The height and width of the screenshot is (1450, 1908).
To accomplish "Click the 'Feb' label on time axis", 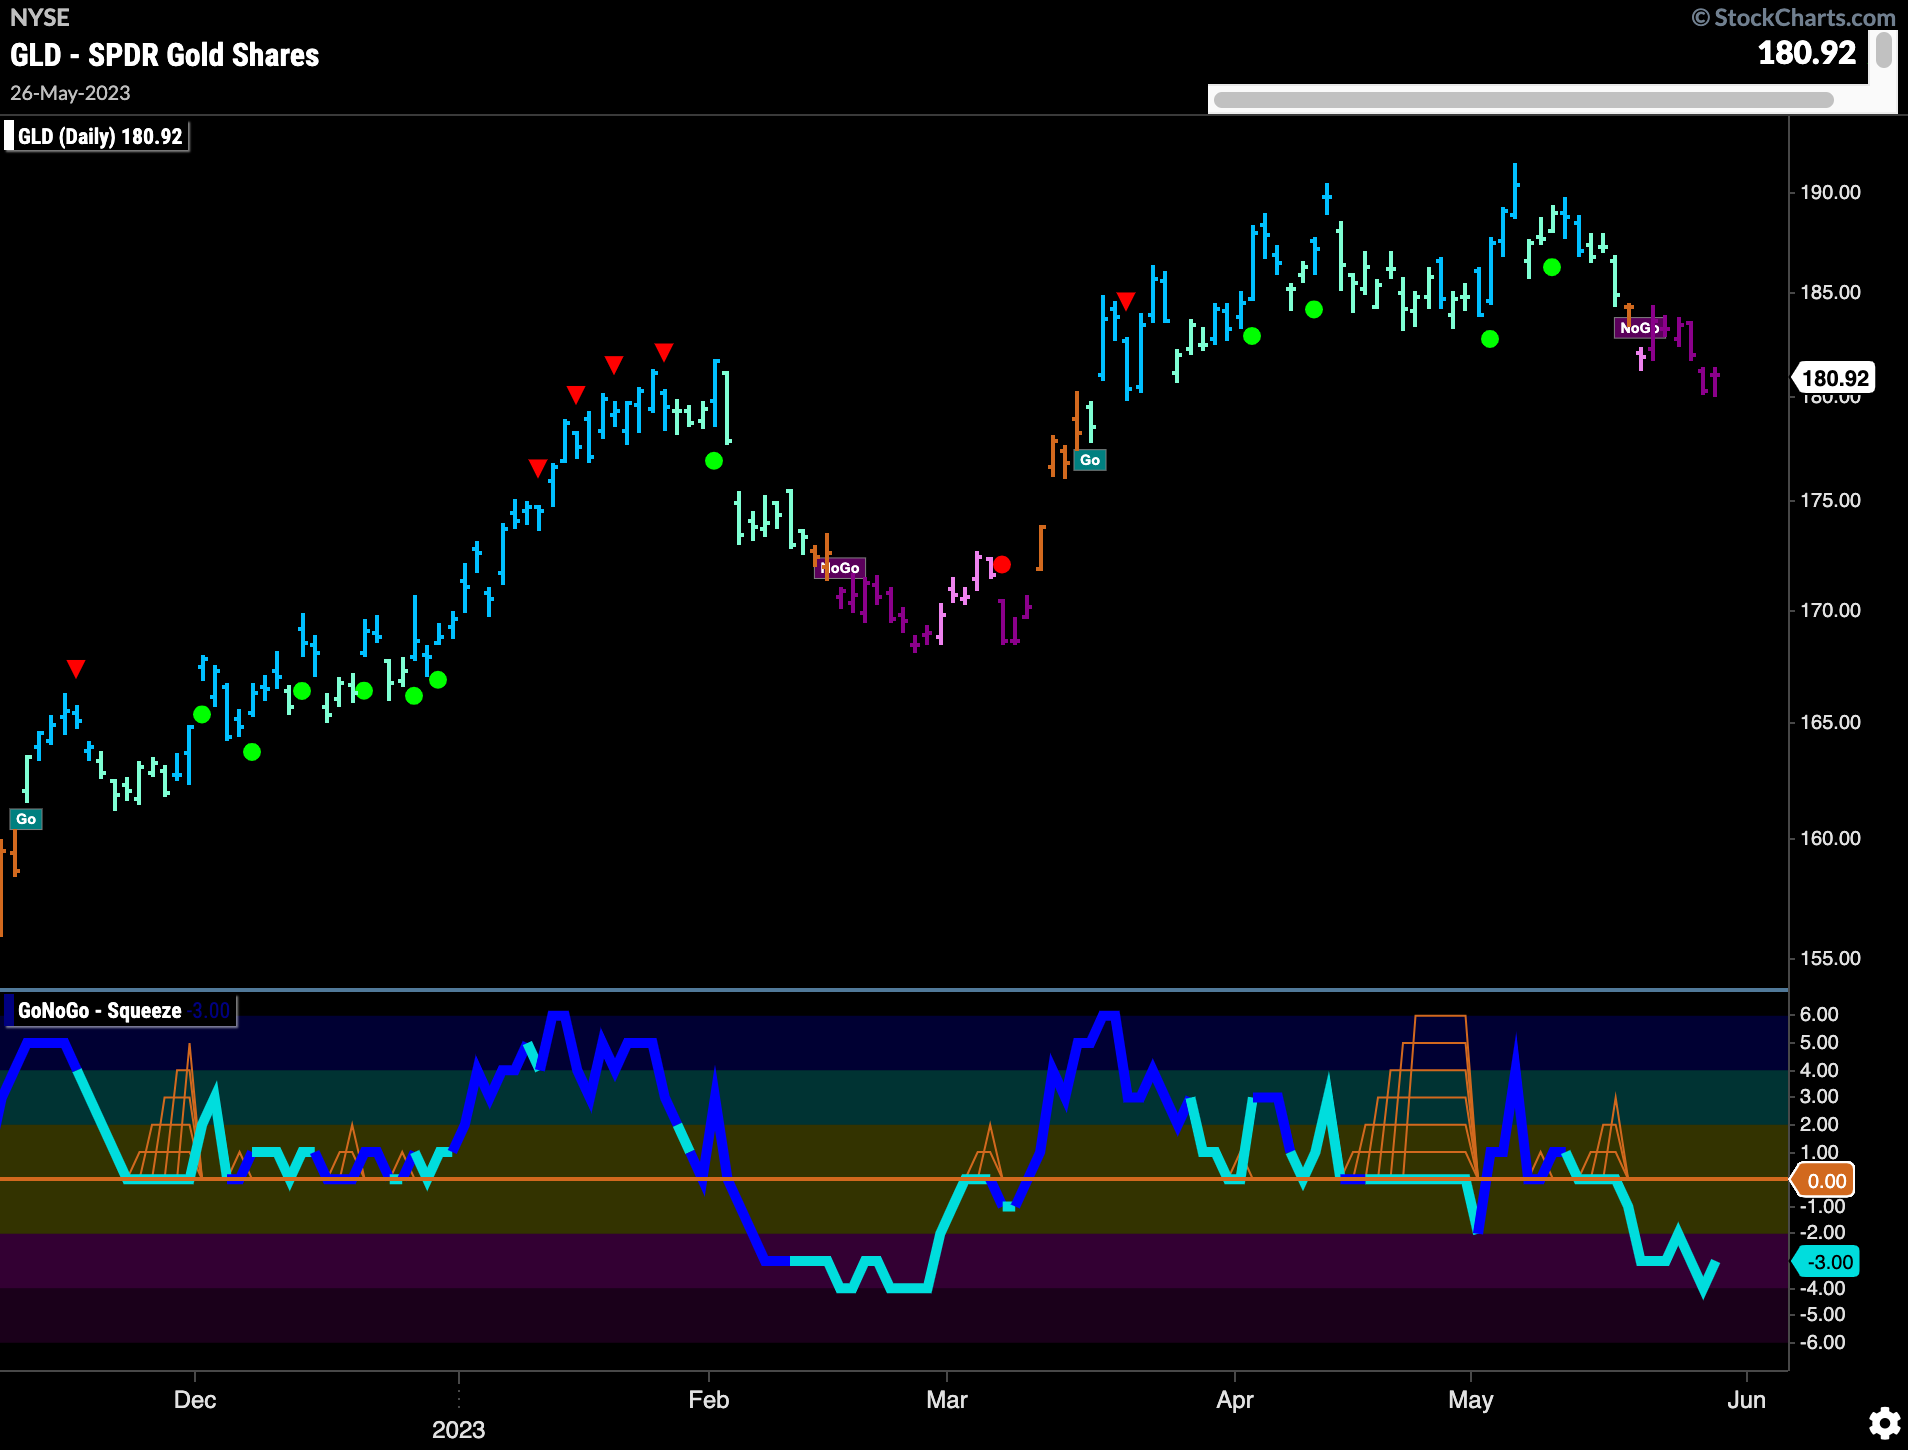I will 709,1400.
